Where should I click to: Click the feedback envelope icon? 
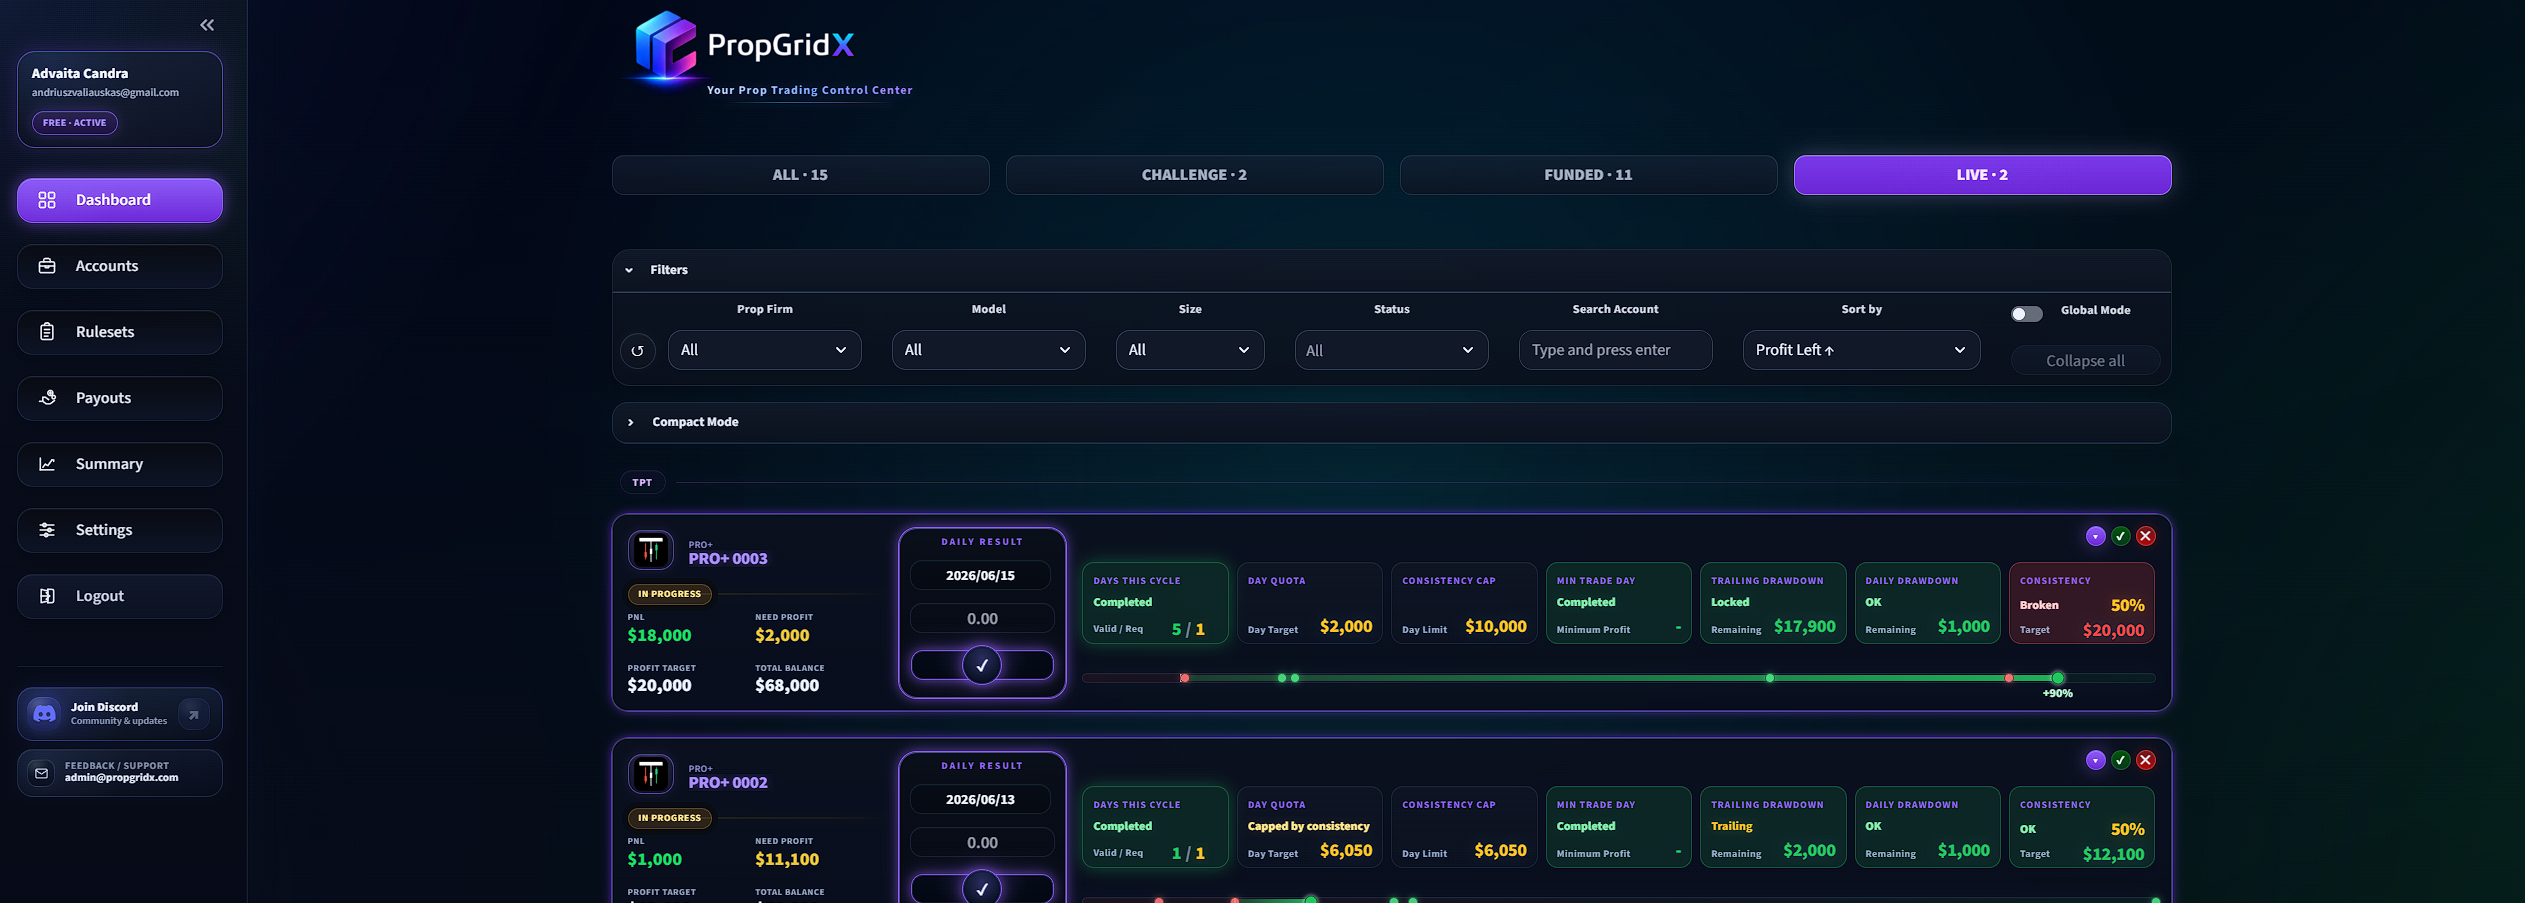coord(41,773)
